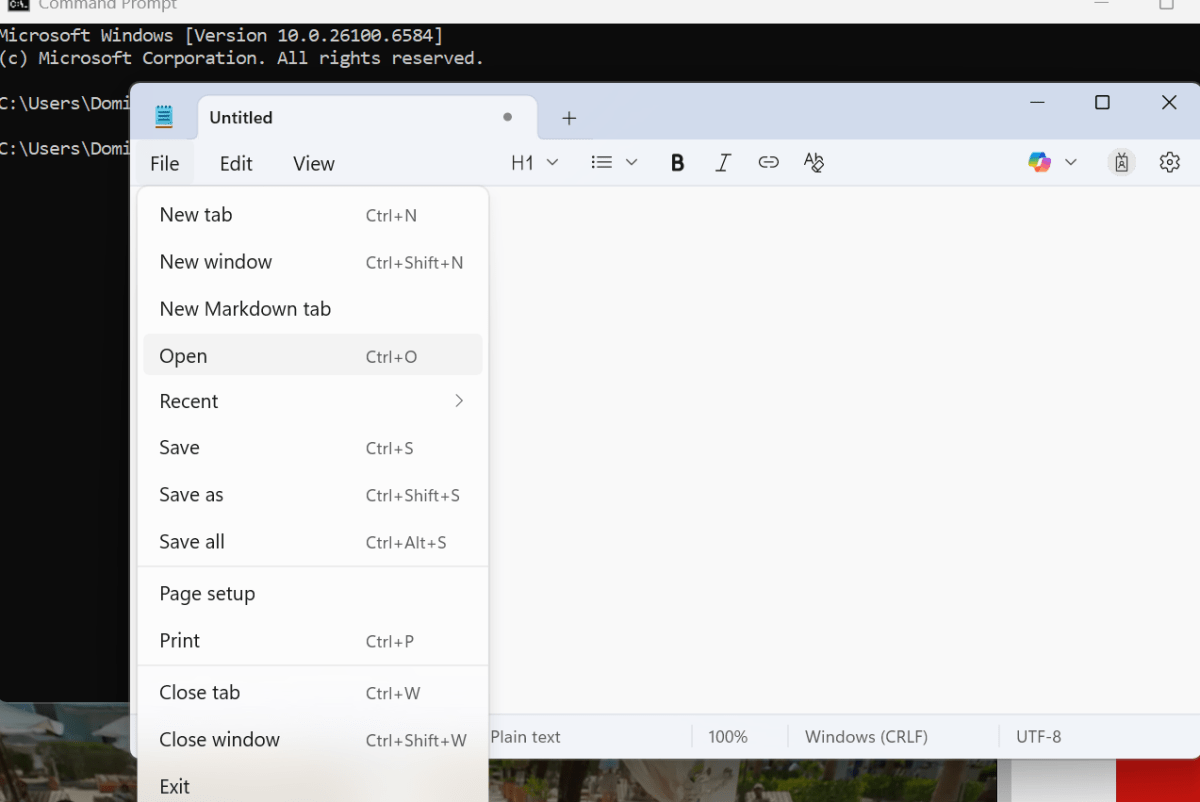Click the UTF-8 encoding in status bar
The image size is (1200, 802).
[x=1038, y=737]
